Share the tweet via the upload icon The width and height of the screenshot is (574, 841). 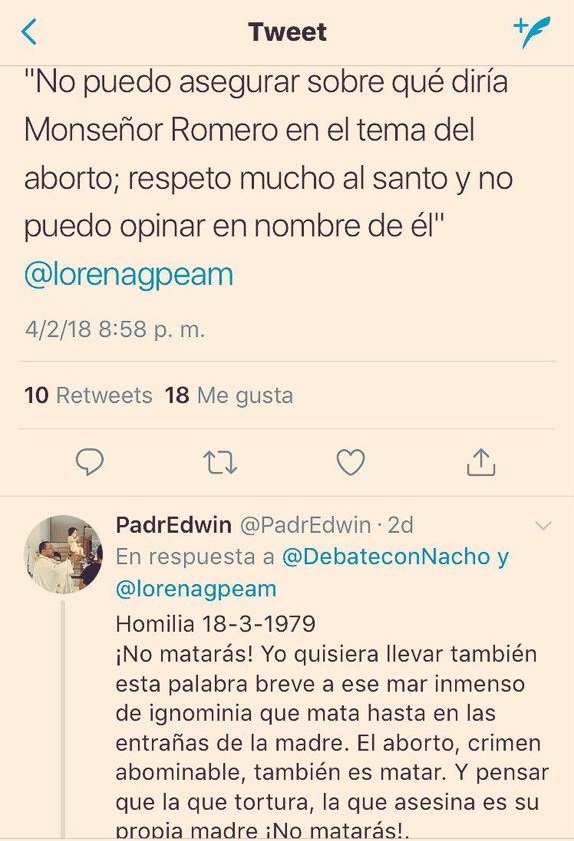click(481, 462)
